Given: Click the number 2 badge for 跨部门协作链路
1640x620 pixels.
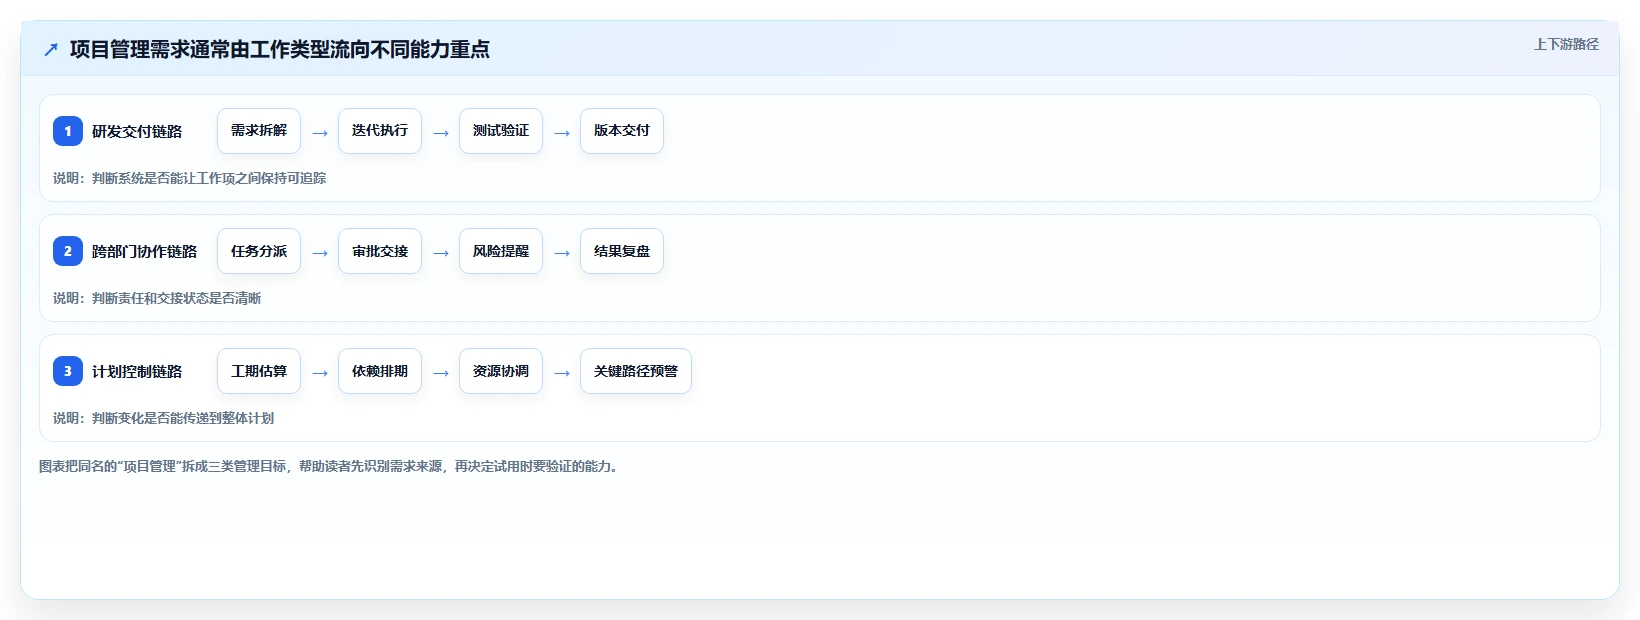Looking at the screenshot, I should tap(68, 251).
